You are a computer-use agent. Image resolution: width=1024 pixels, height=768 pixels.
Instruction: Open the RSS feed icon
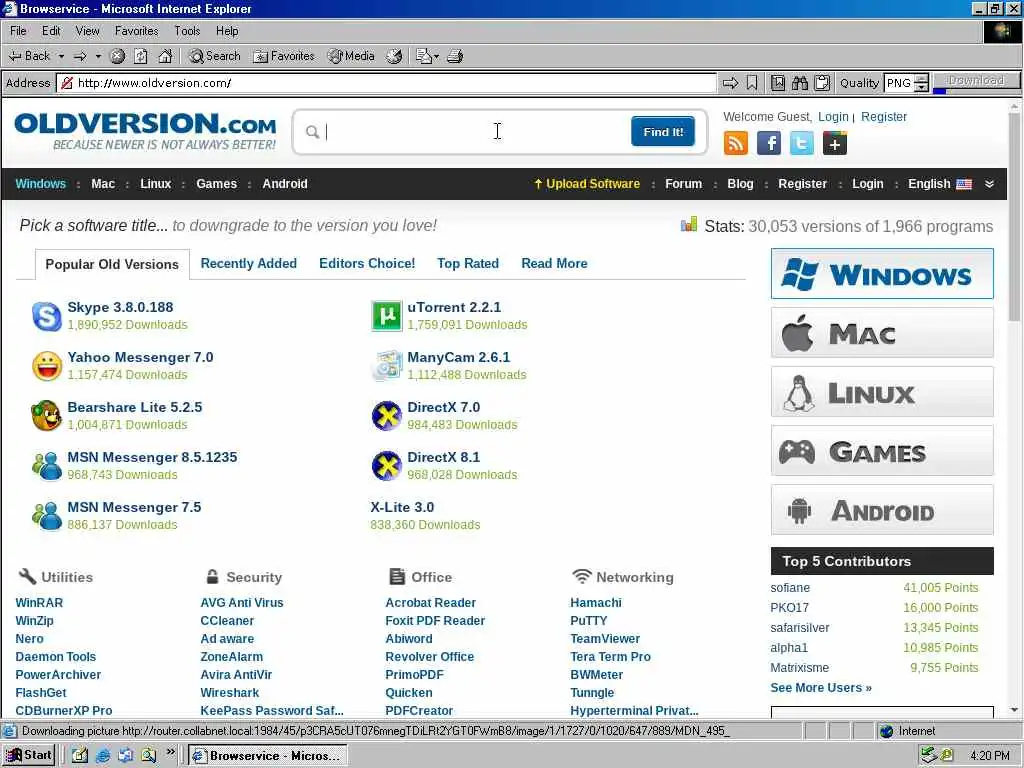pyautogui.click(x=736, y=143)
